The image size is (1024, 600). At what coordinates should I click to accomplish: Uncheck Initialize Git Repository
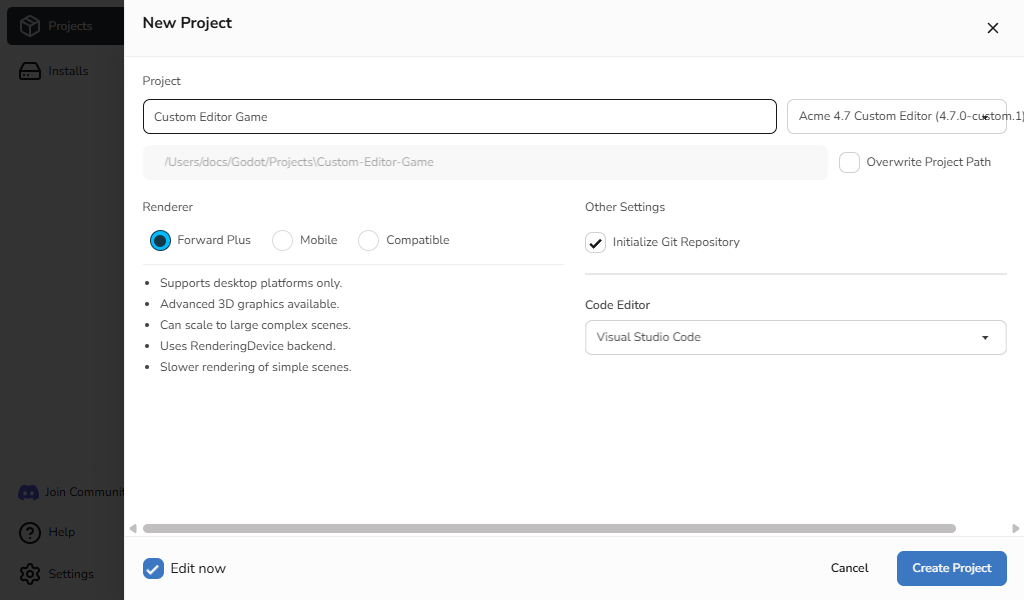pyautogui.click(x=595, y=242)
